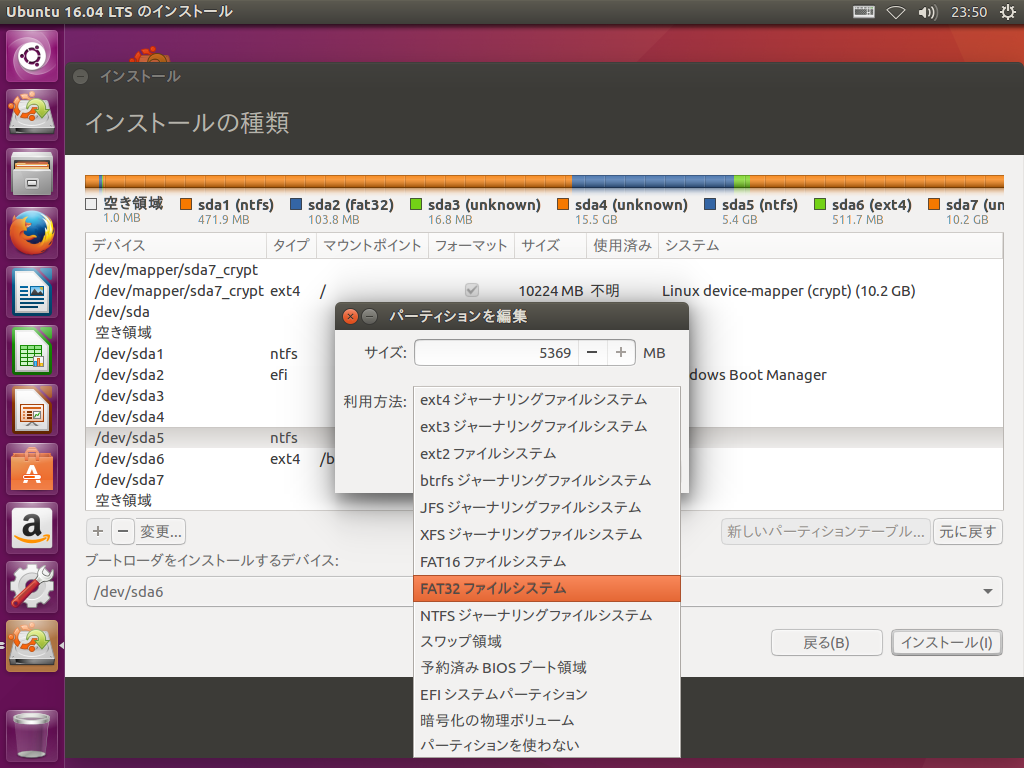The width and height of the screenshot is (1024, 768).
Task: Open LibreOffice Impress from launcher
Action: [x=32, y=410]
